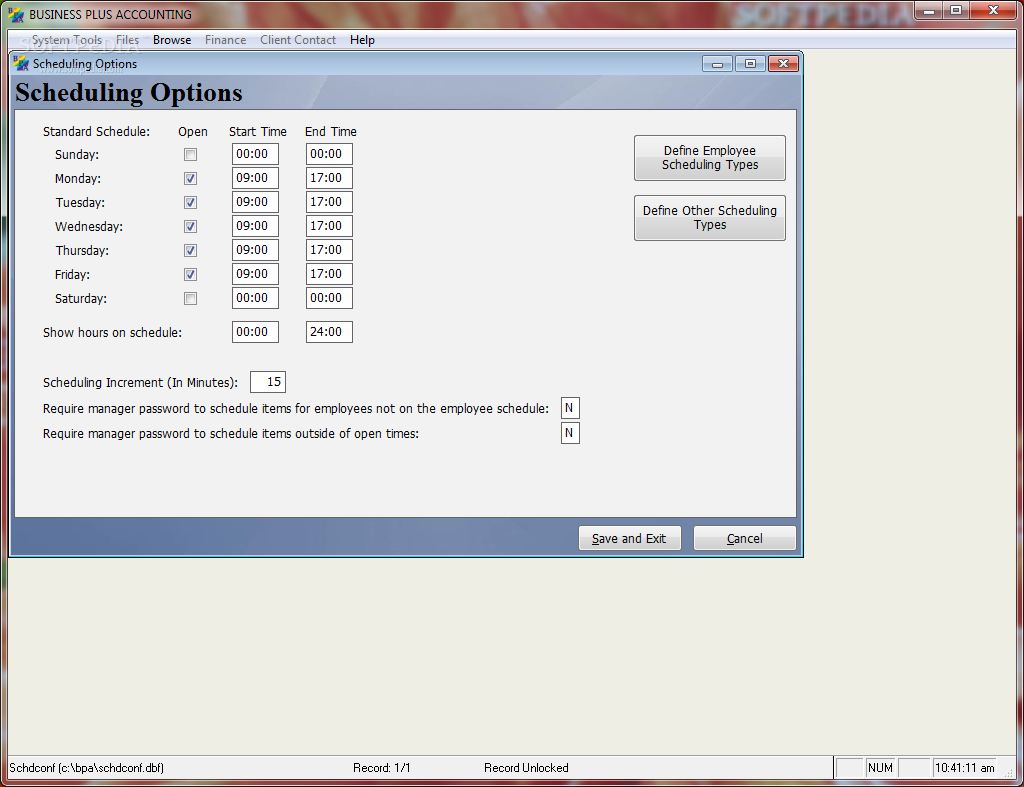The image size is (1024, 787).
Task: Click Show hours on schedule label
Action: click(x=112, y=332)
